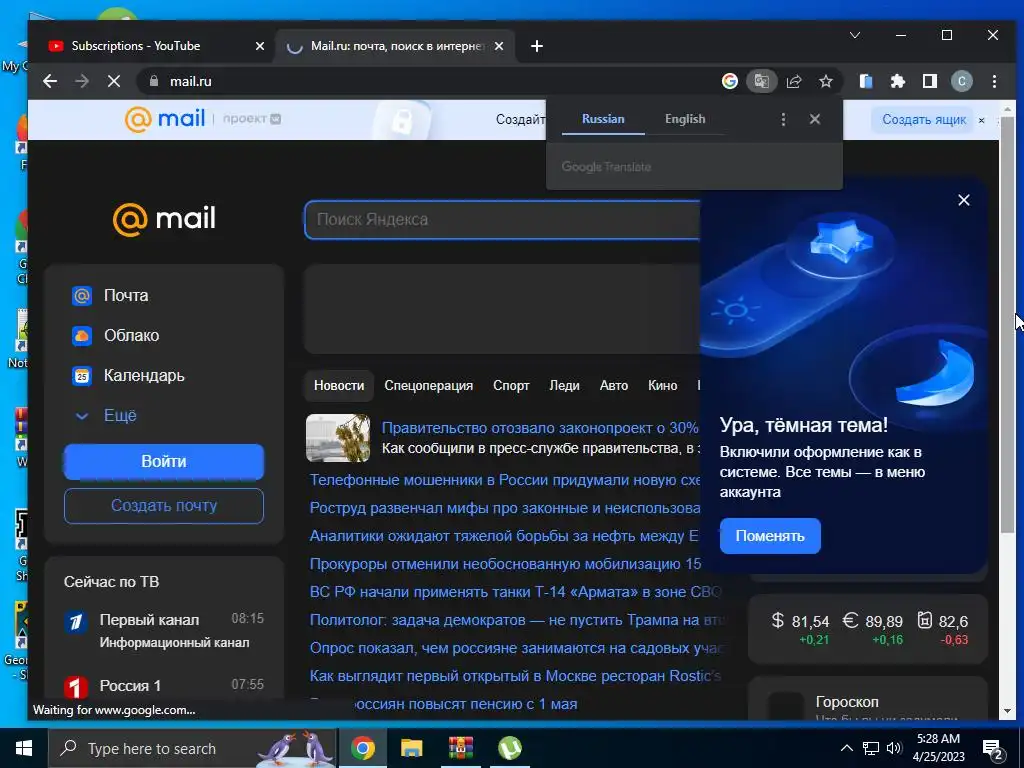Click the browser back arrow

click(50, 81)
